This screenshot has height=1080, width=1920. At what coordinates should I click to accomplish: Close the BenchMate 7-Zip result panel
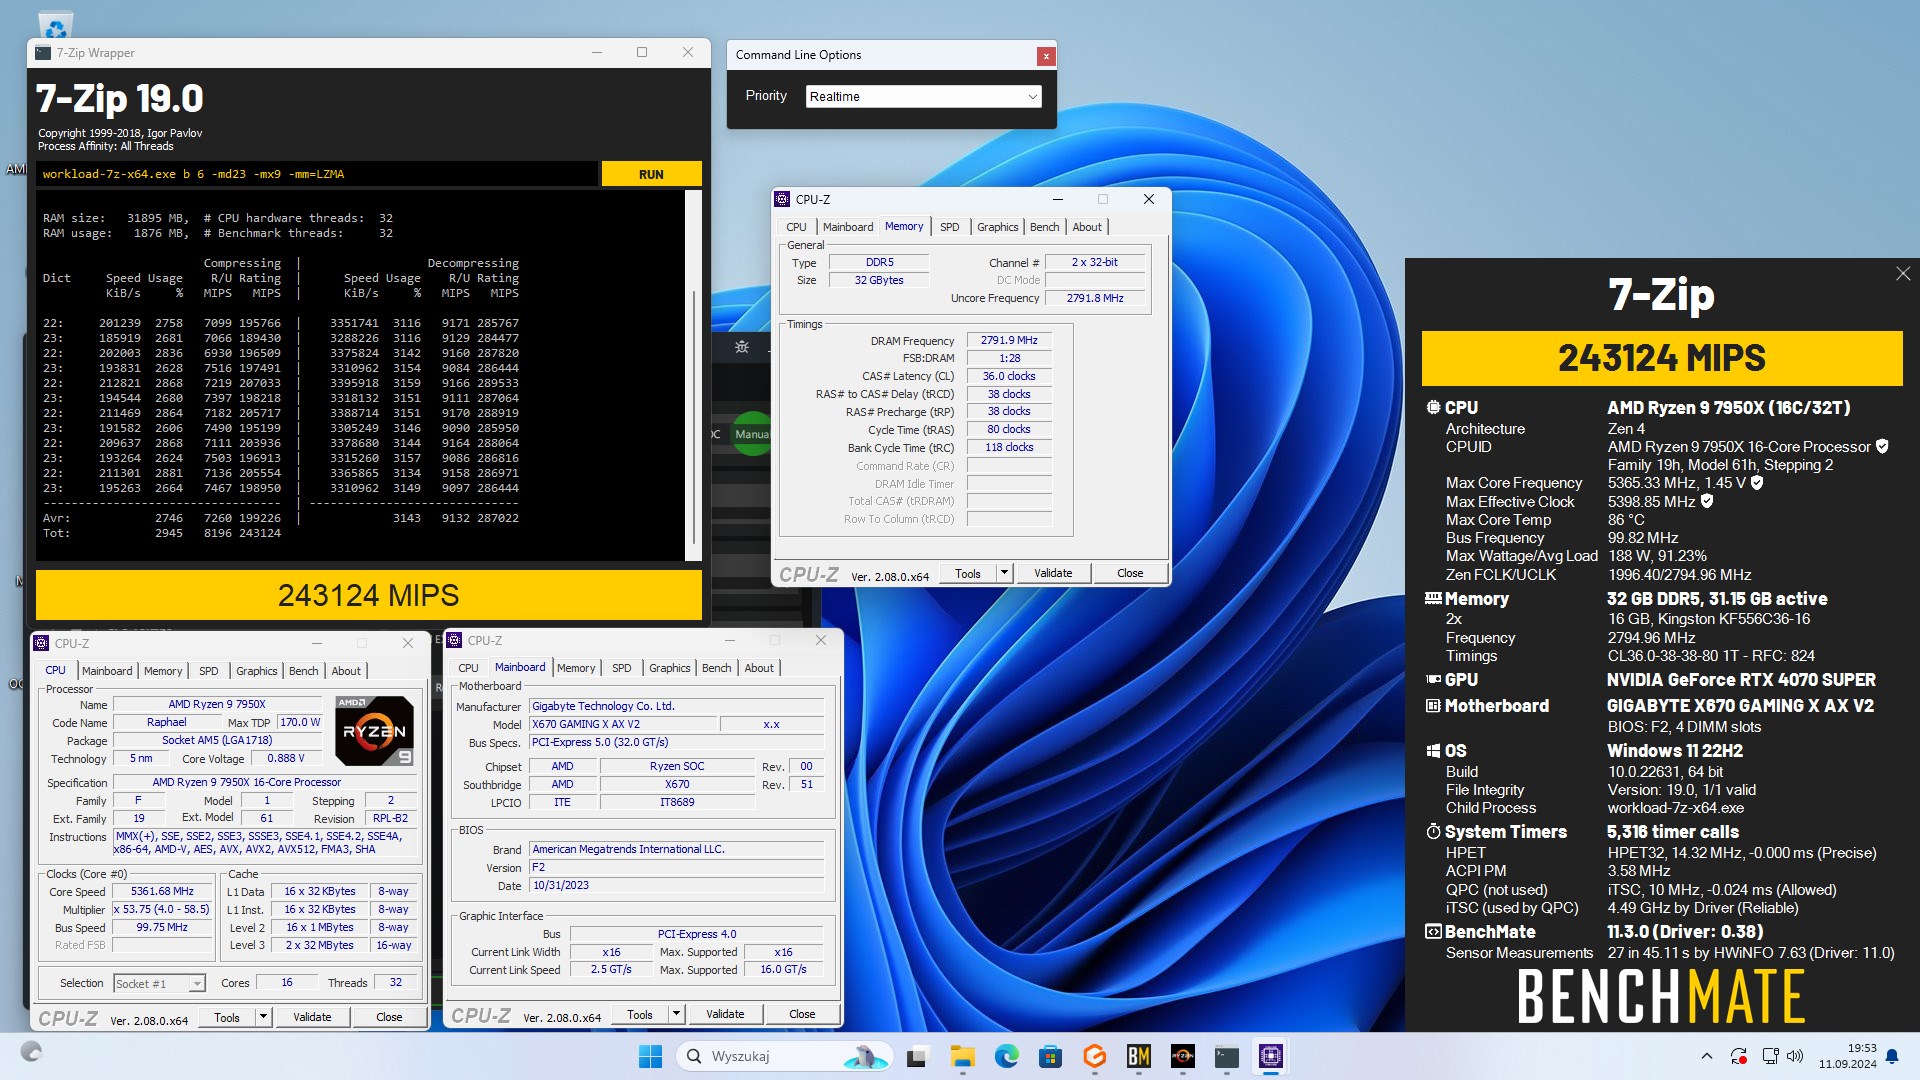1902,274
